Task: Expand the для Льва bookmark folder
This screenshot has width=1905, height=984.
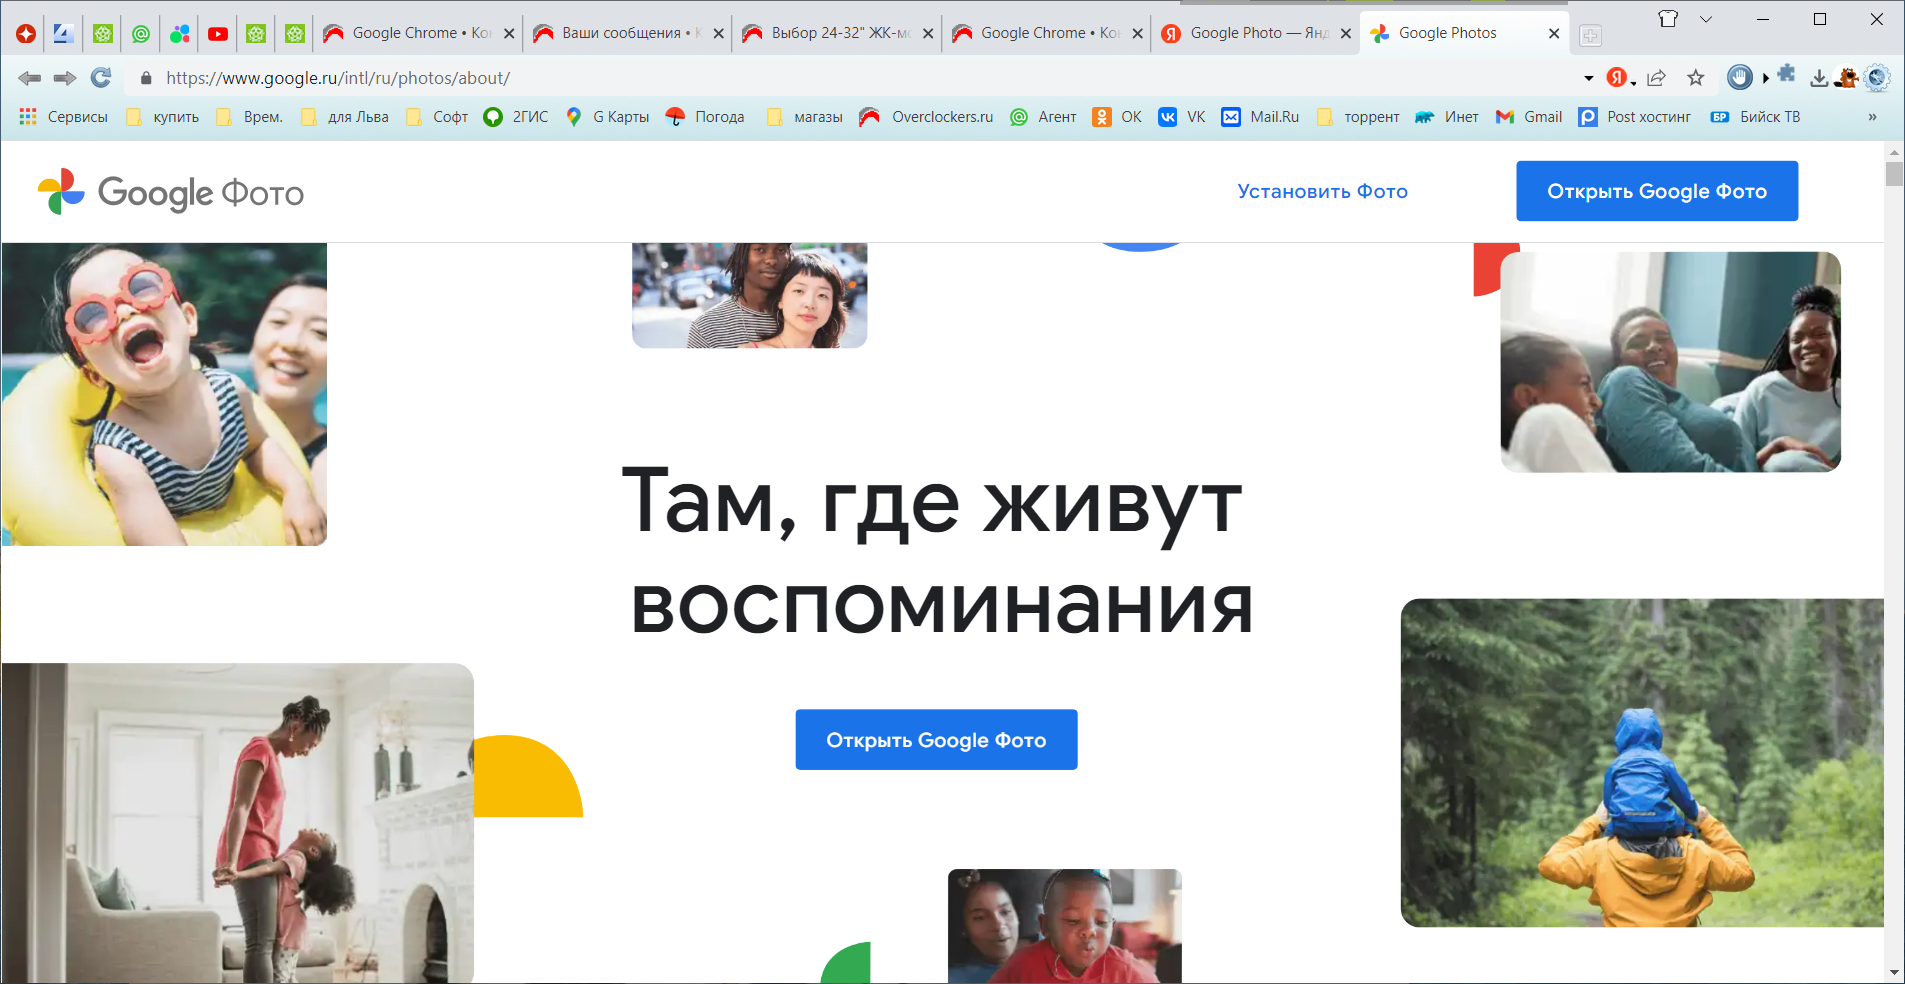Action: 344,117
